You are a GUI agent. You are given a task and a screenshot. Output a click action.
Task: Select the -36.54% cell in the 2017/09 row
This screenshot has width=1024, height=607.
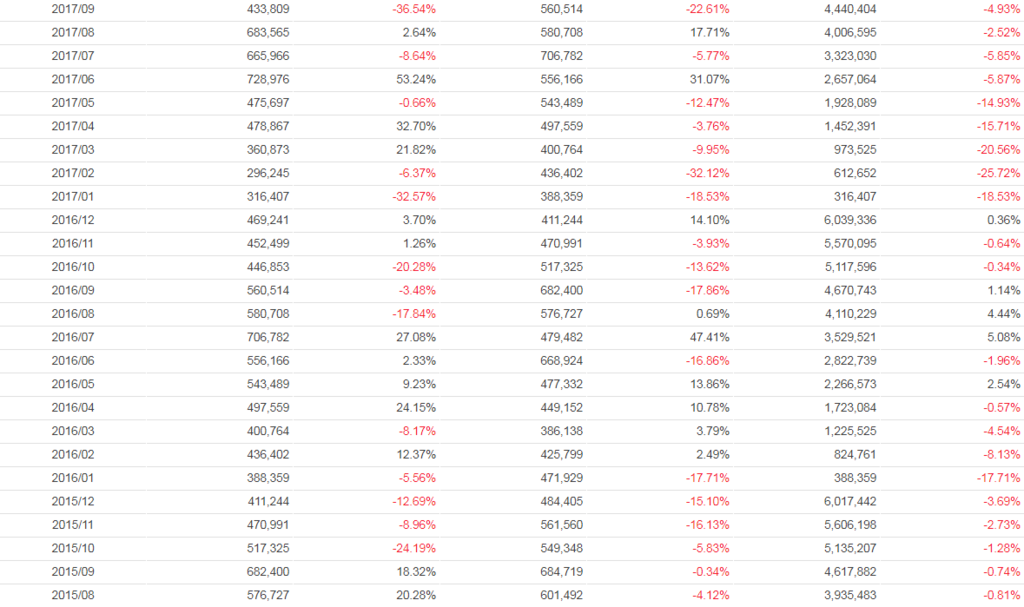412,9
